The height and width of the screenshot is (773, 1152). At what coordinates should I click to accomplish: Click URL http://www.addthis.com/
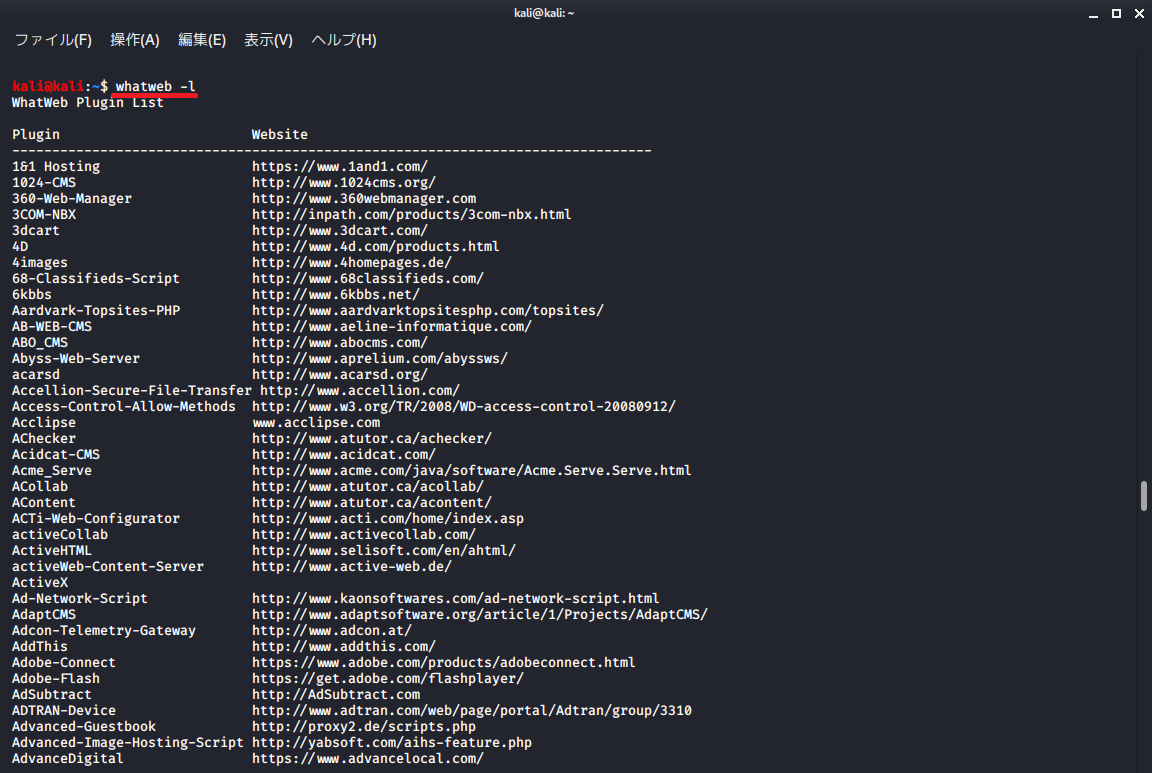point(344,647)
